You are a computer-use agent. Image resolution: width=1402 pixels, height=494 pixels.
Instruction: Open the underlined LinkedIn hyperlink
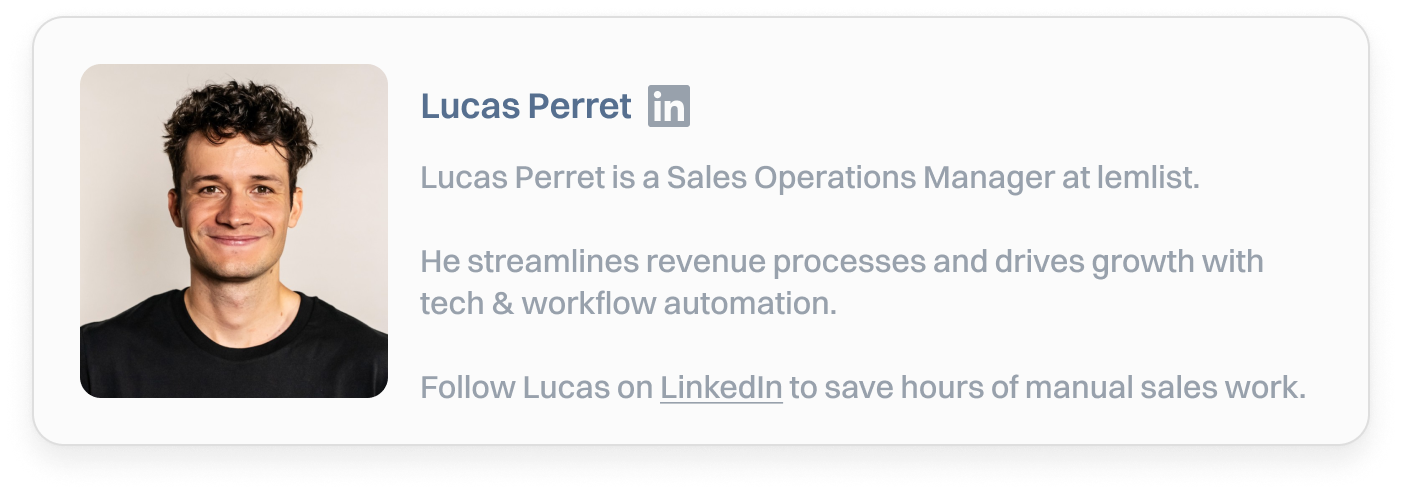point(720,387)
